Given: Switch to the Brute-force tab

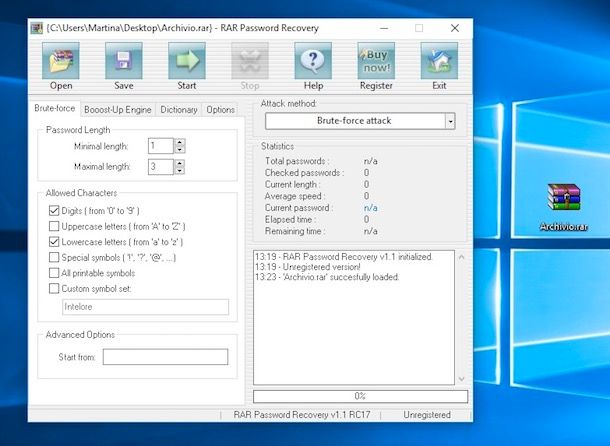Looking at the screenshot, I should click(x=54, y=108).
